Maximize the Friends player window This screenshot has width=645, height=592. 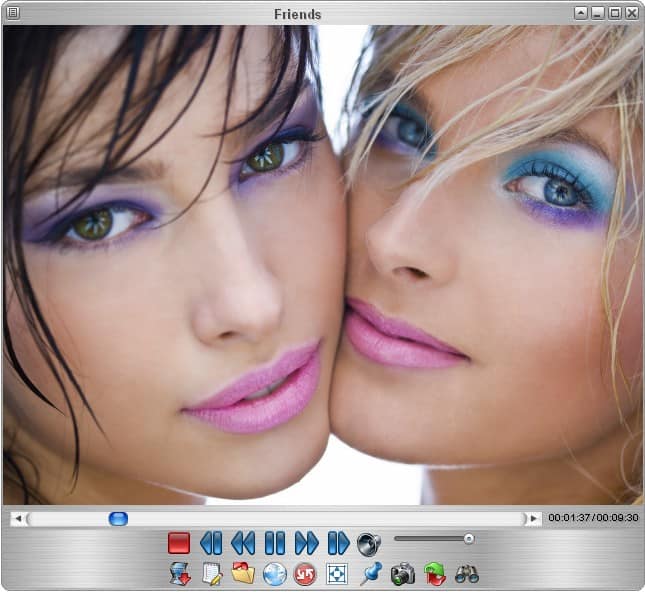coord(615,13)
